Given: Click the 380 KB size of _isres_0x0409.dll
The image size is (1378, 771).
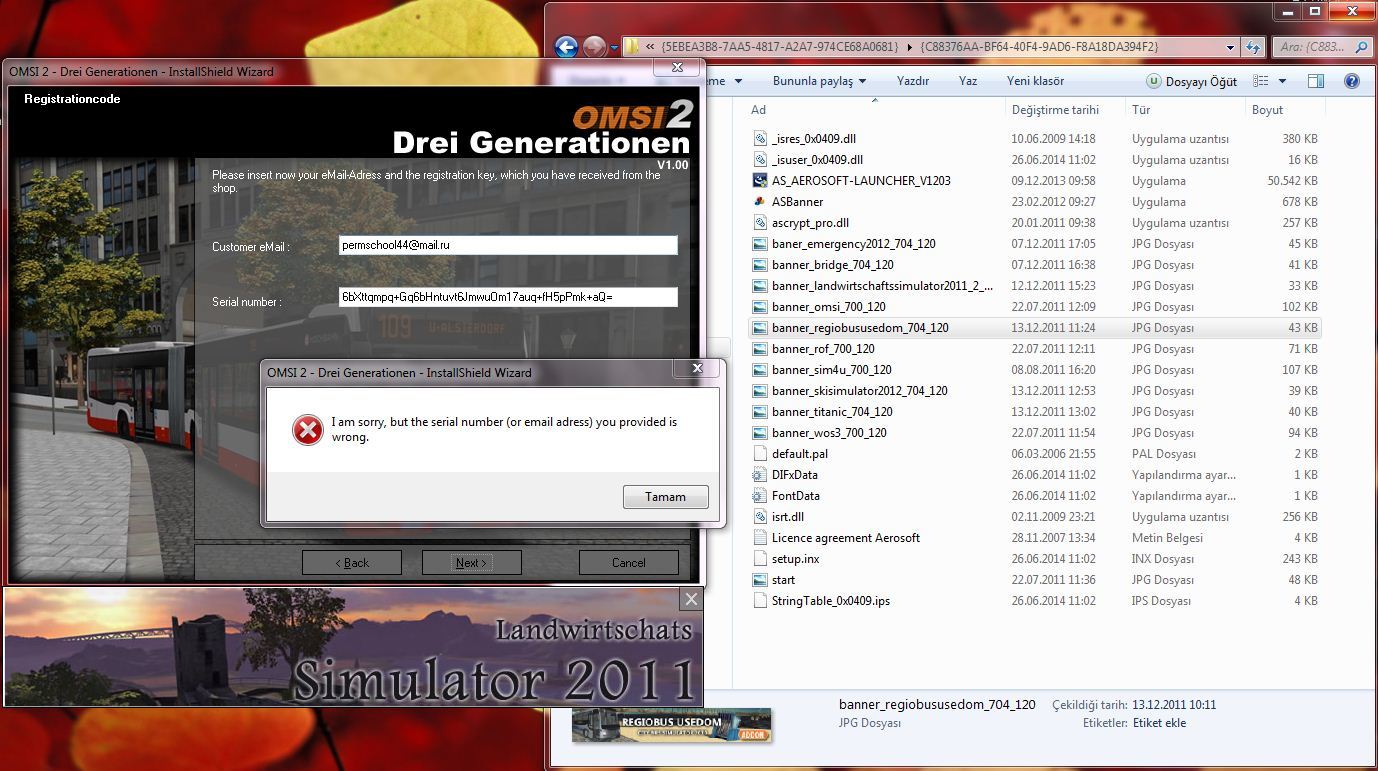Looking at the screenshot, I should click(x=1299, y=139).
